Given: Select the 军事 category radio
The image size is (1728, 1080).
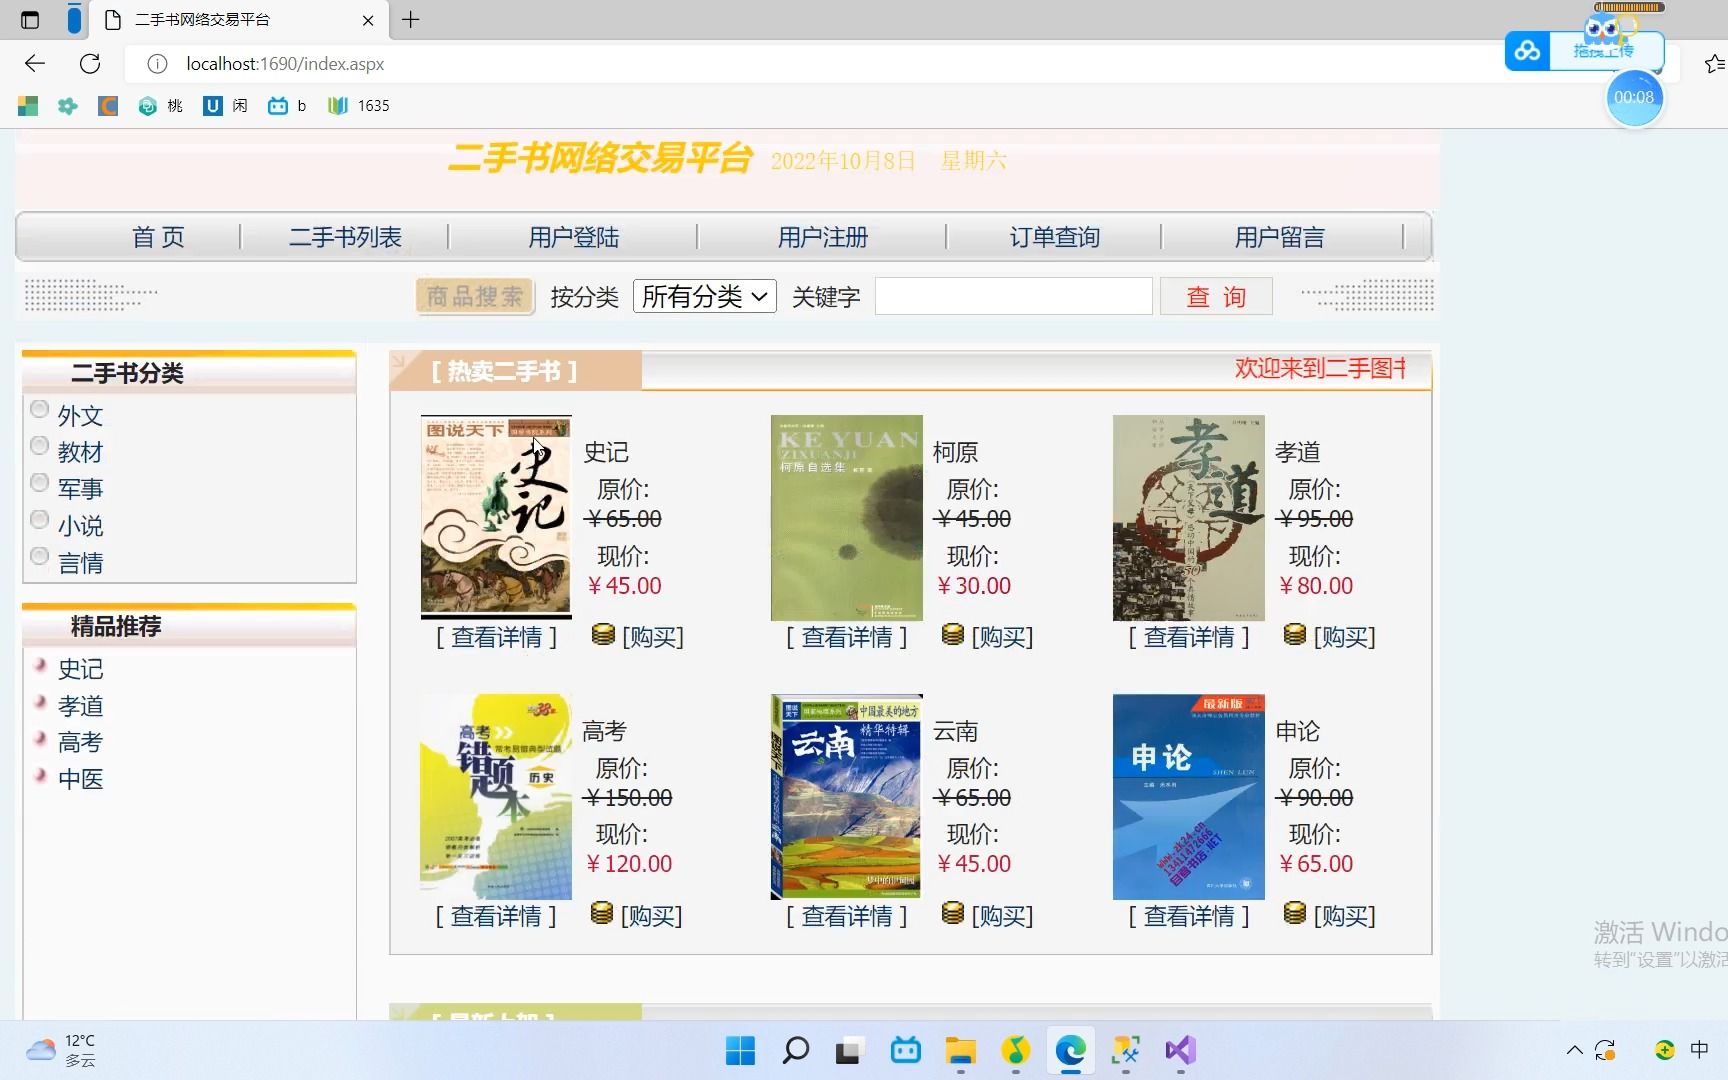Looking at the screenshot, I should pos(39,482).
